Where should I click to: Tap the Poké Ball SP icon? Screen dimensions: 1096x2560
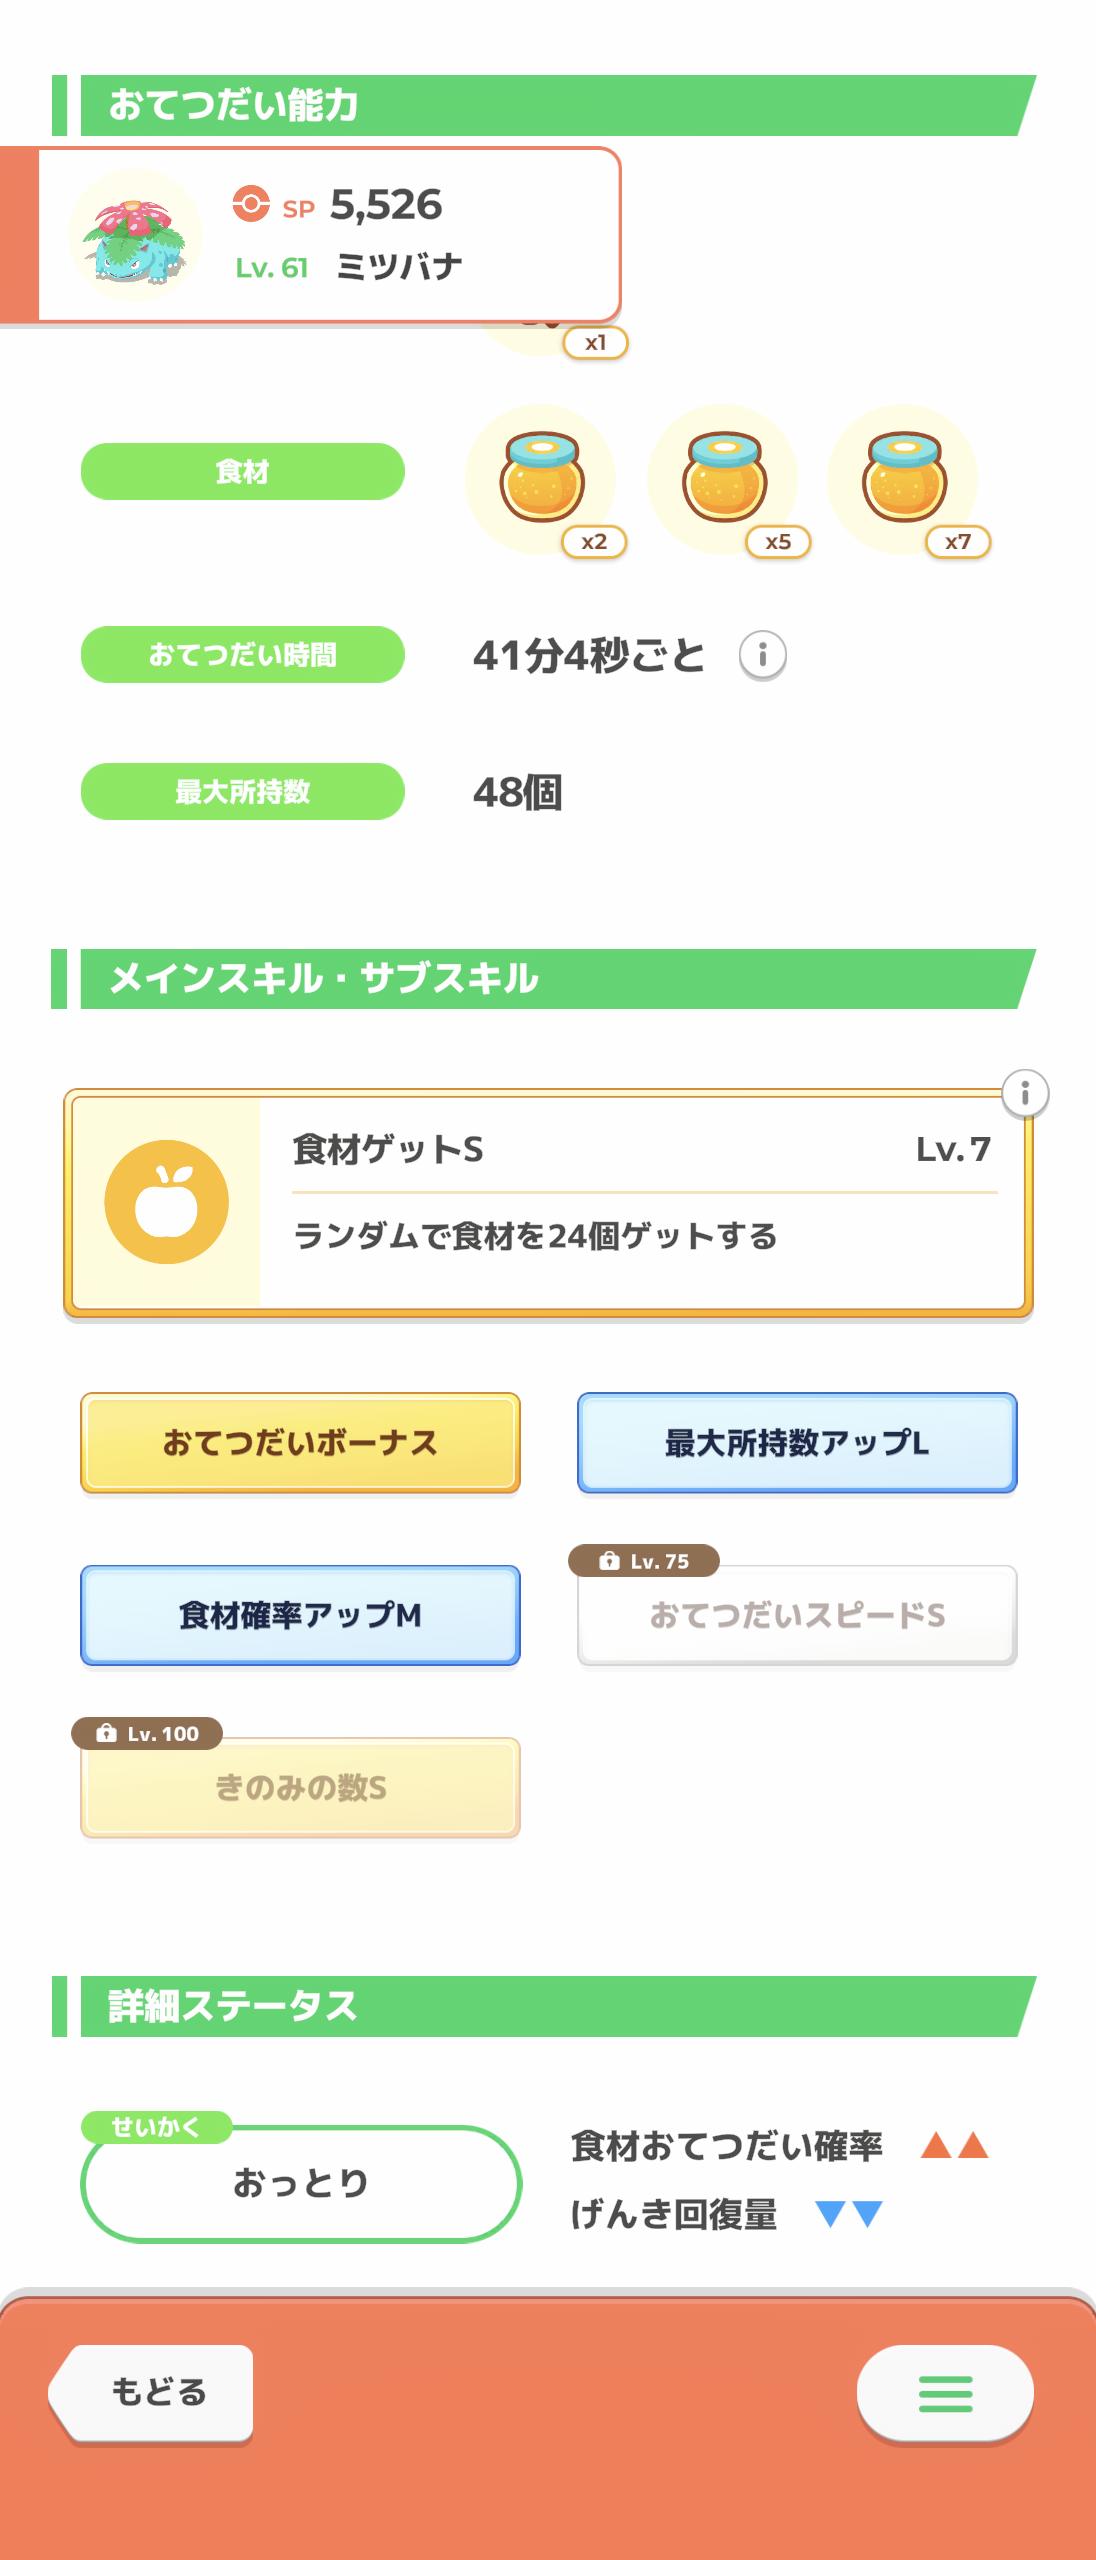pos(250,204)
